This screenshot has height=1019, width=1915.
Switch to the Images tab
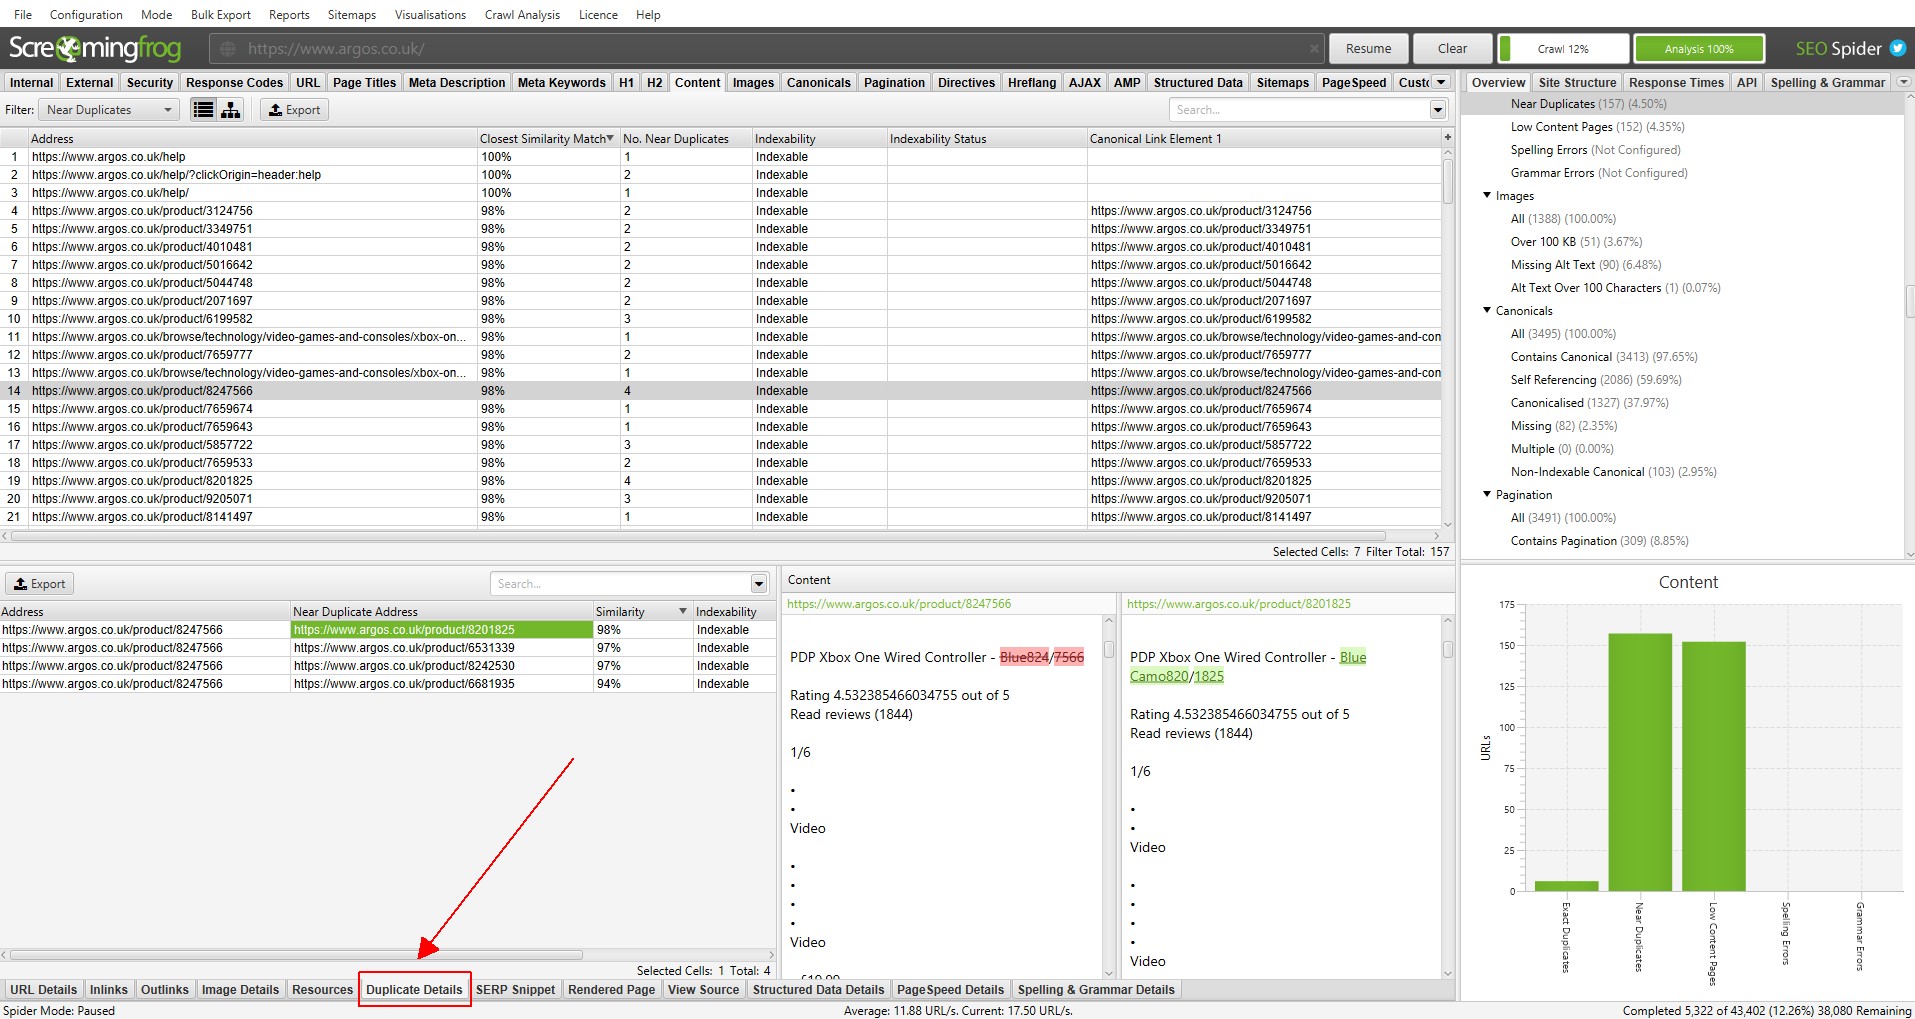752,82
